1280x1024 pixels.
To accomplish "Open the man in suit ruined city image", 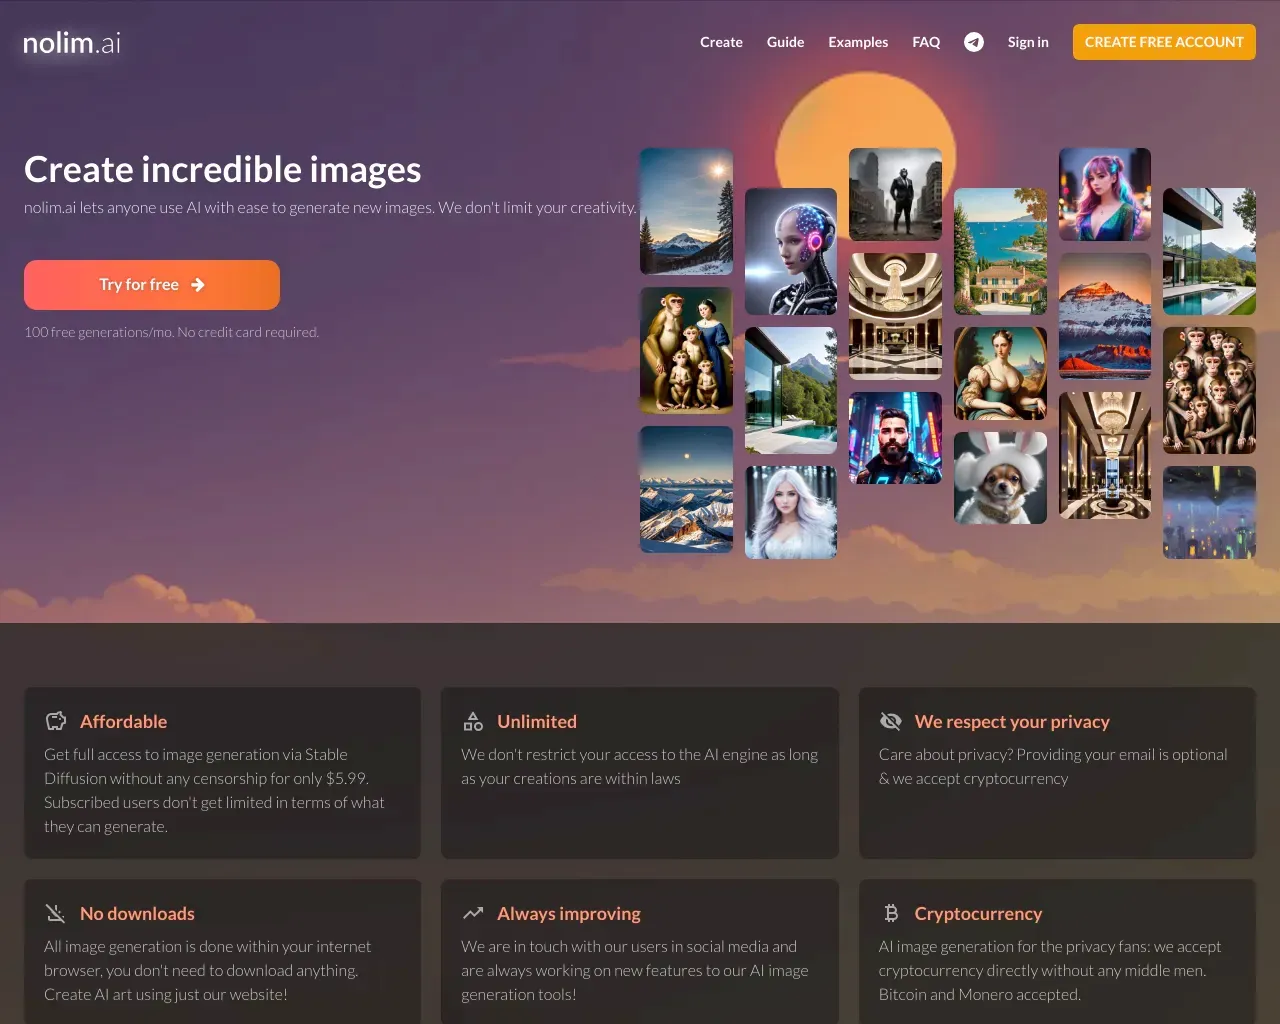I will tap(895, 194).
